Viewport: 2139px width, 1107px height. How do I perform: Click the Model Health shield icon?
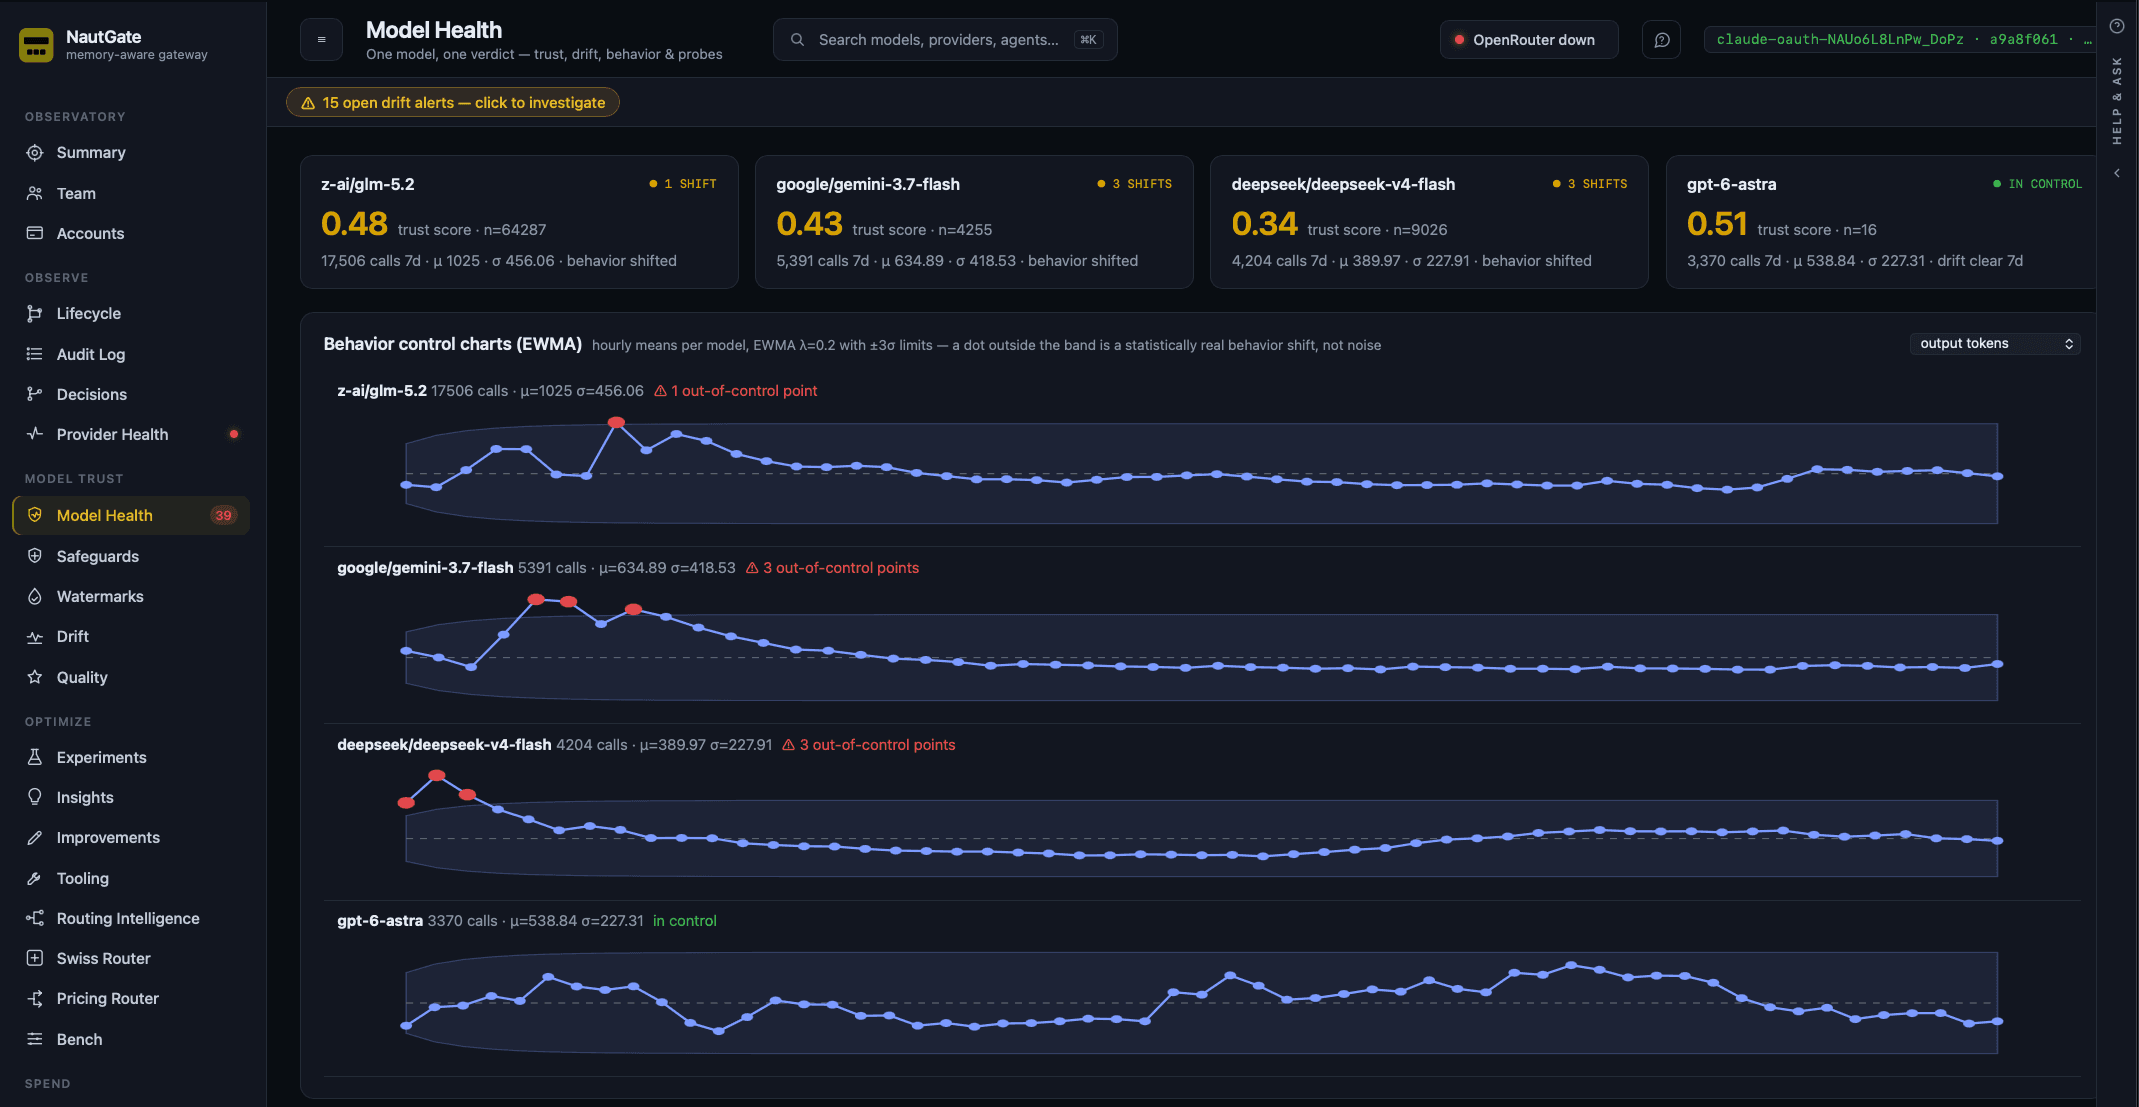click(x=35, y=515)
